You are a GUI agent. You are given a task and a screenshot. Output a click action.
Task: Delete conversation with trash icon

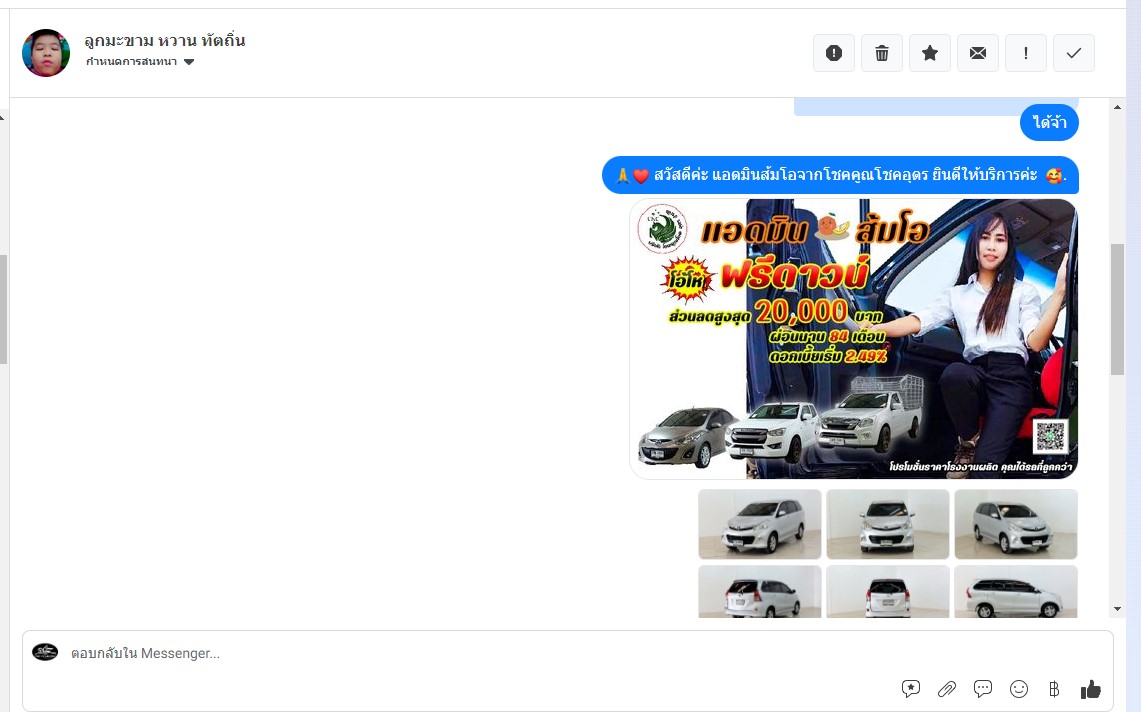(882, 53)
